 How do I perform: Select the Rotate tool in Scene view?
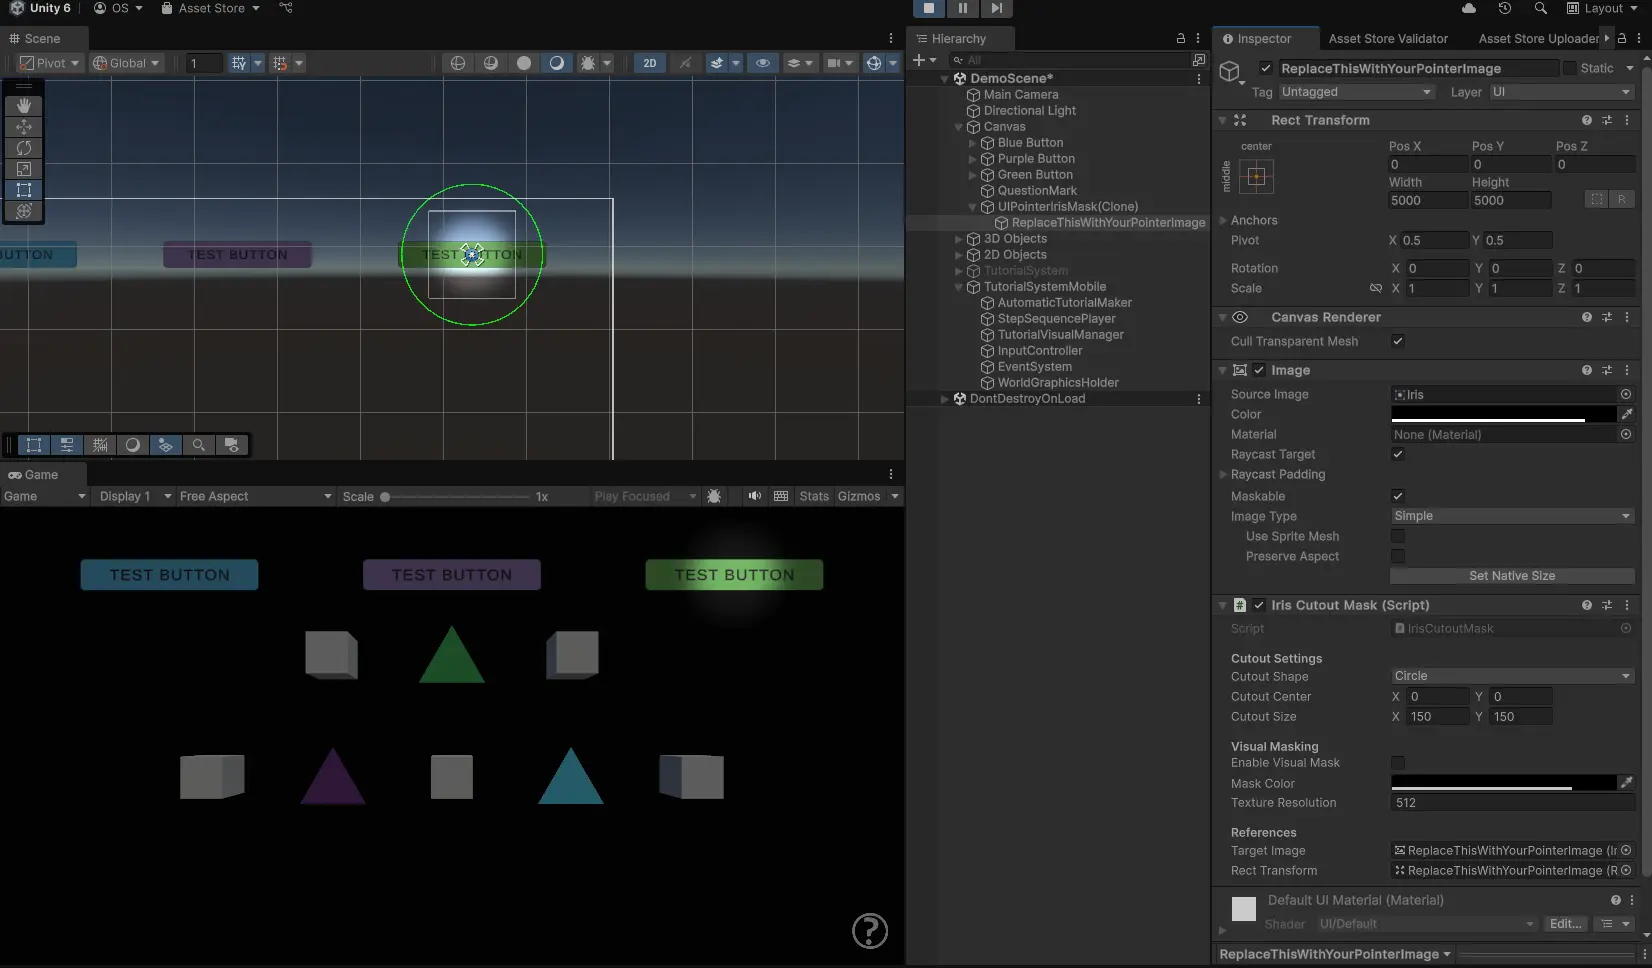(x=24, y=148)
